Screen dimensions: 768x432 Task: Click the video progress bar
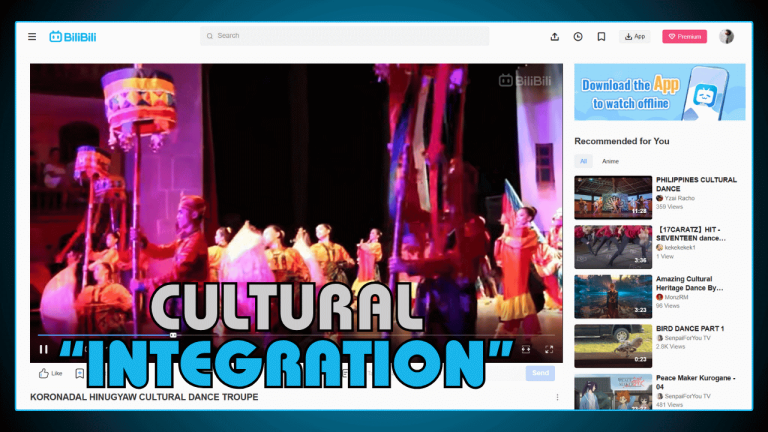[300, 335]
